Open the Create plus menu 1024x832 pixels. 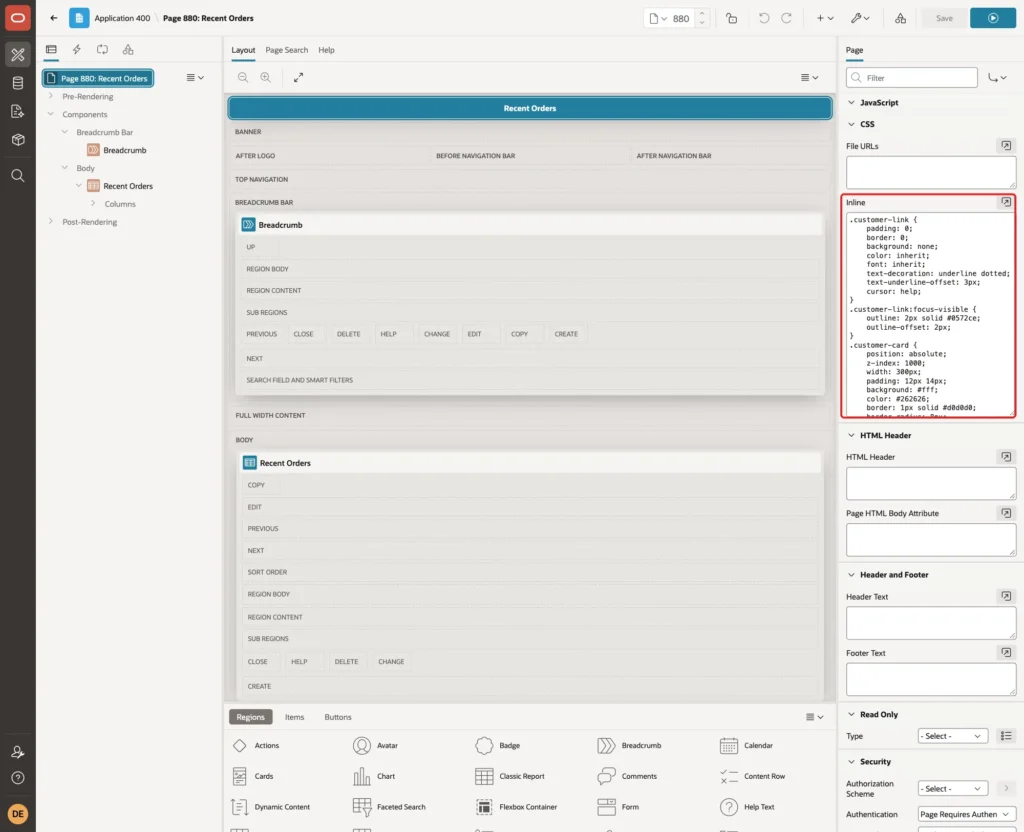[825, 18]
